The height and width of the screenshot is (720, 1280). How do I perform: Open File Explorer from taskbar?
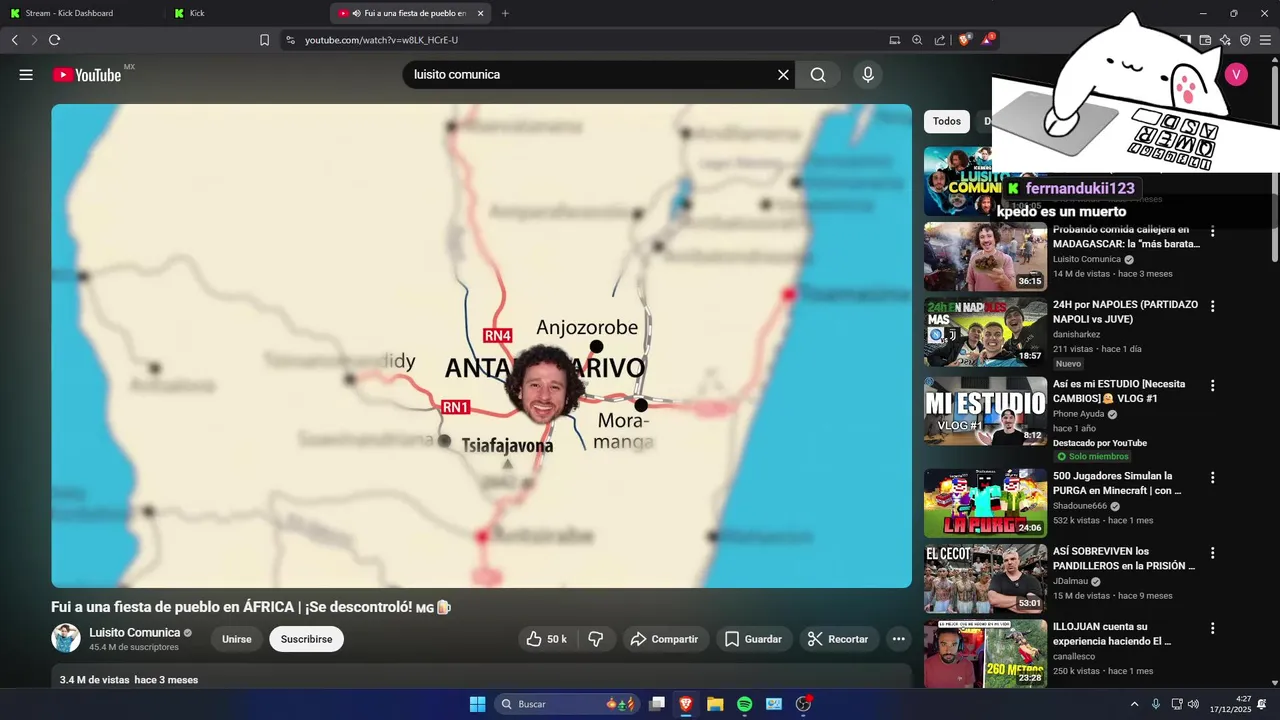point(715,704)
